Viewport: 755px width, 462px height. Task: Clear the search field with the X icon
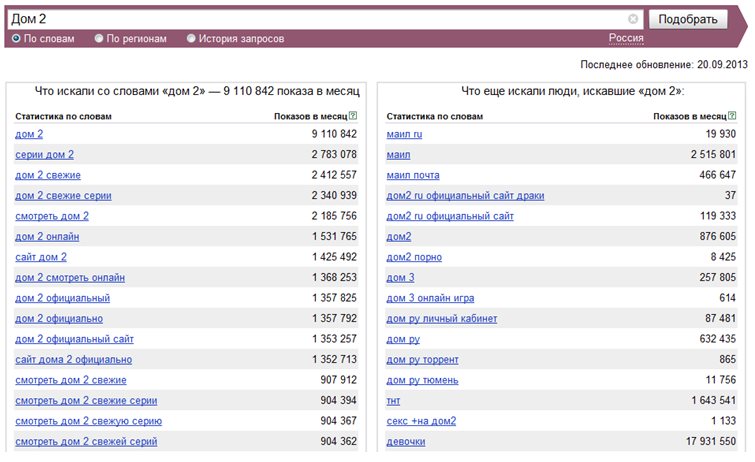click(x=633, y=19)
